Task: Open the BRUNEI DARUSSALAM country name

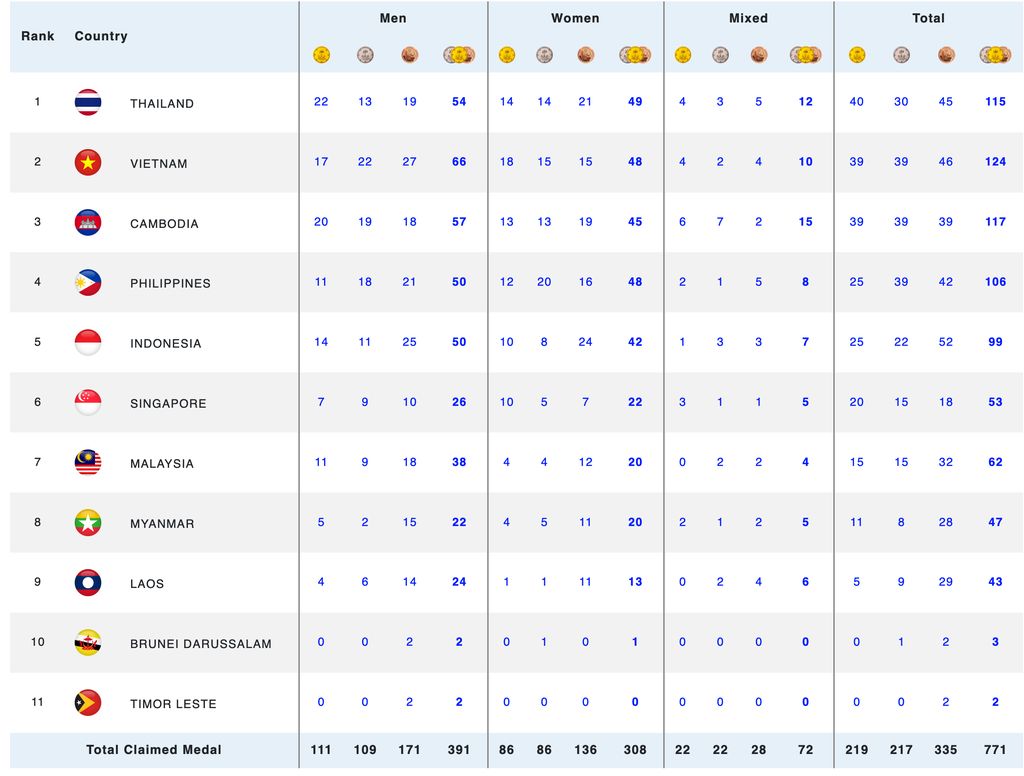Action: coord(201,644)
